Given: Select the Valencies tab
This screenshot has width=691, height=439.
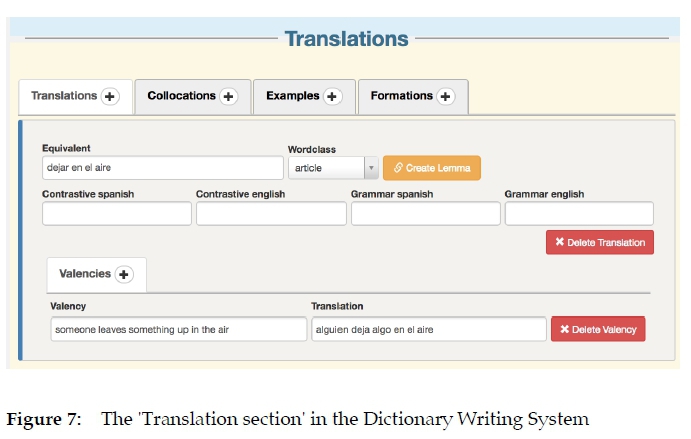Looking at the screenshot, I should (x=84, y=274).
